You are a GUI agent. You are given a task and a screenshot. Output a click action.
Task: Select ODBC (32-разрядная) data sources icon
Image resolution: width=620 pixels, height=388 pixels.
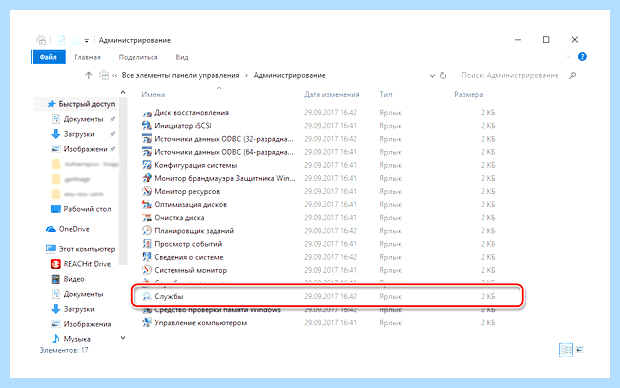click(x=147, y=139)
